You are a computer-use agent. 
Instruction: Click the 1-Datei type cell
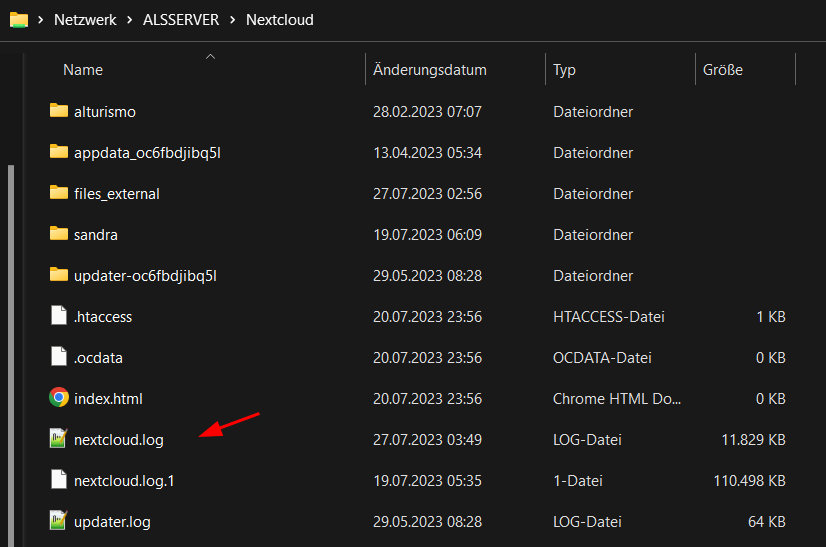coord(577,481)
